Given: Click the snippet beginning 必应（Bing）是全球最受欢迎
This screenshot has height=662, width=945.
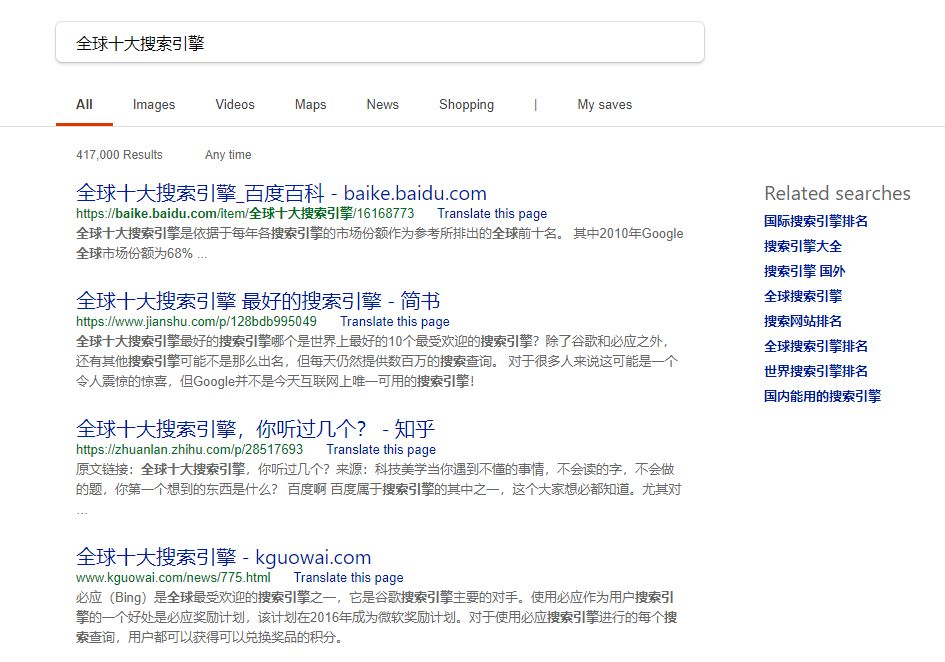Looking at the screenshot, I should (x=377, y=617).
